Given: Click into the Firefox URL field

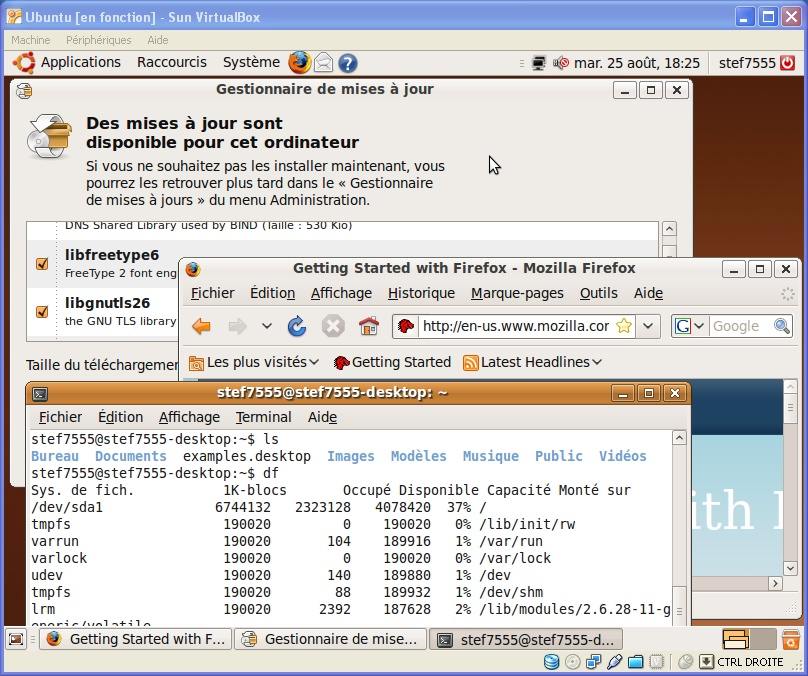Looking at the screenshot, I should click(516, 326).
